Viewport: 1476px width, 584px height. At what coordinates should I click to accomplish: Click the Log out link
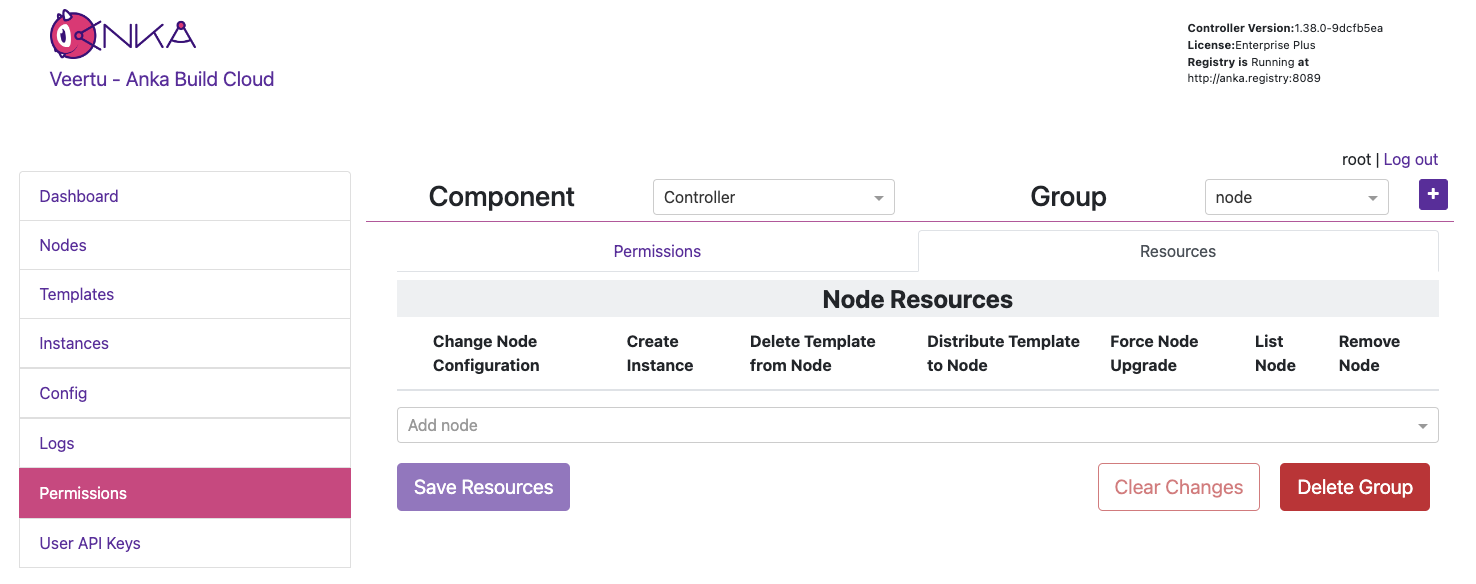1410,159
